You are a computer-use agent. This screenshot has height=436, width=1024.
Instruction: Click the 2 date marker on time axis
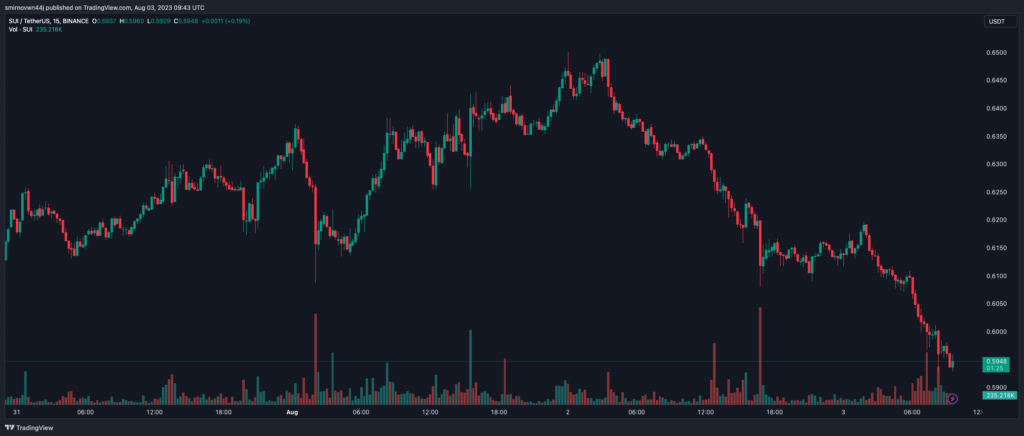coord(569,411)
